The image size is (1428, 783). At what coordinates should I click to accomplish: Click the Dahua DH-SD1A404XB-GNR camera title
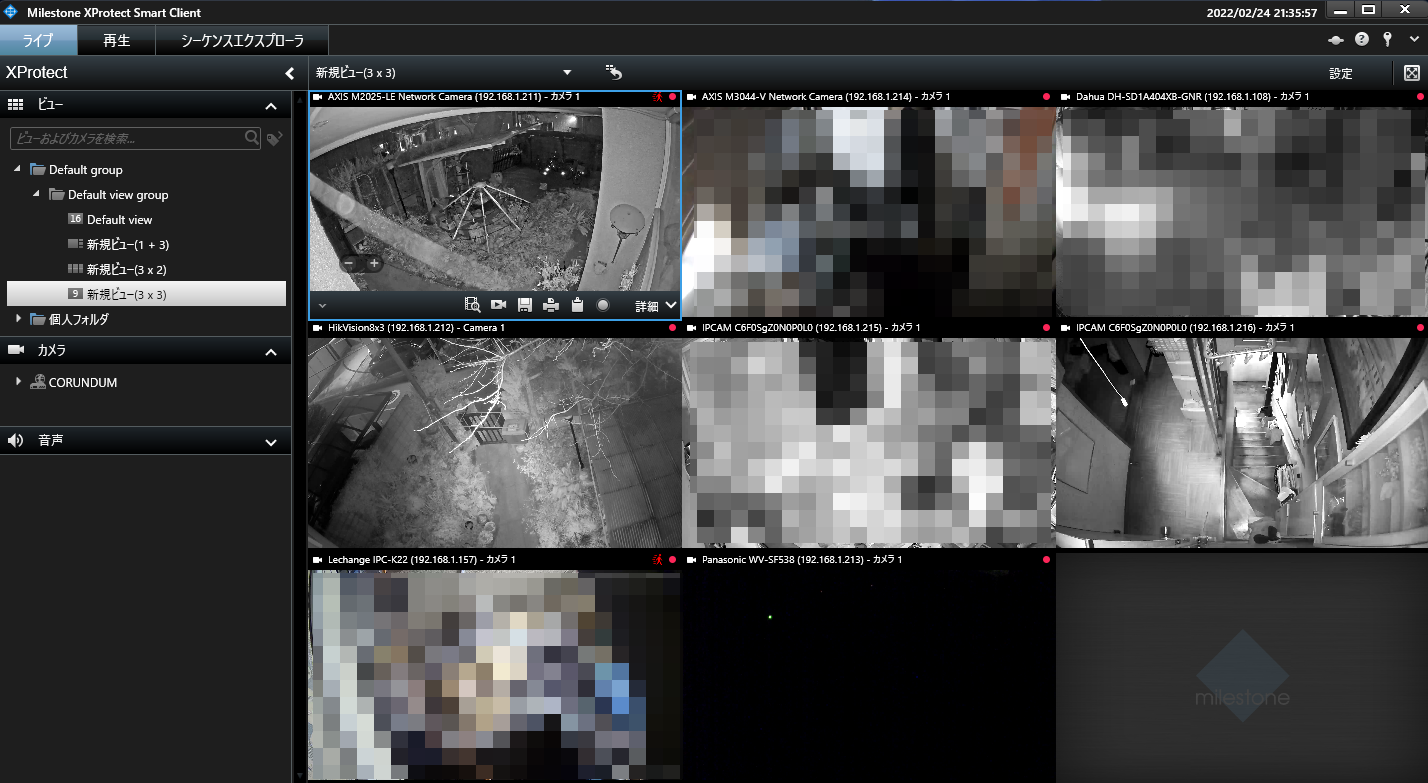(x=1192, y=97)
